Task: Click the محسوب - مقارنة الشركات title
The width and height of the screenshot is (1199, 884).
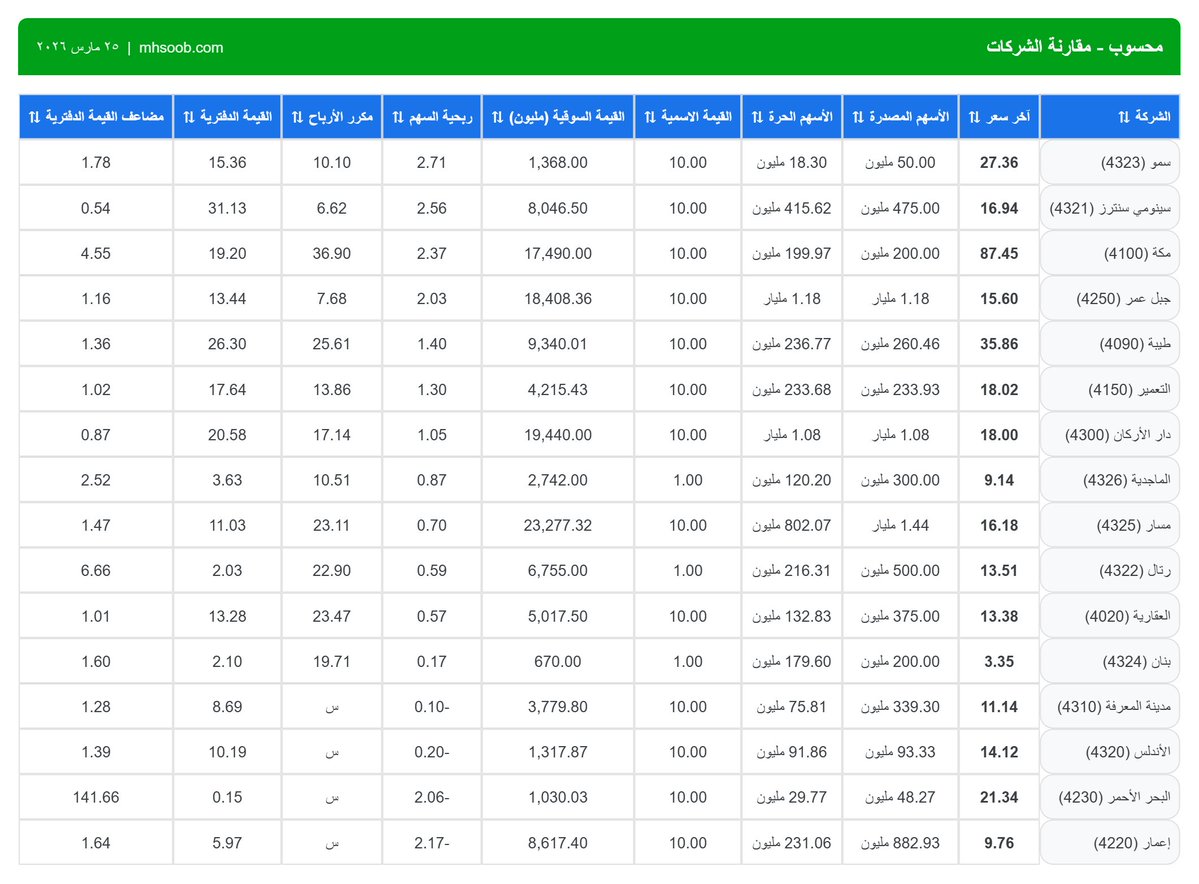Action: [x=1074, y=47]
